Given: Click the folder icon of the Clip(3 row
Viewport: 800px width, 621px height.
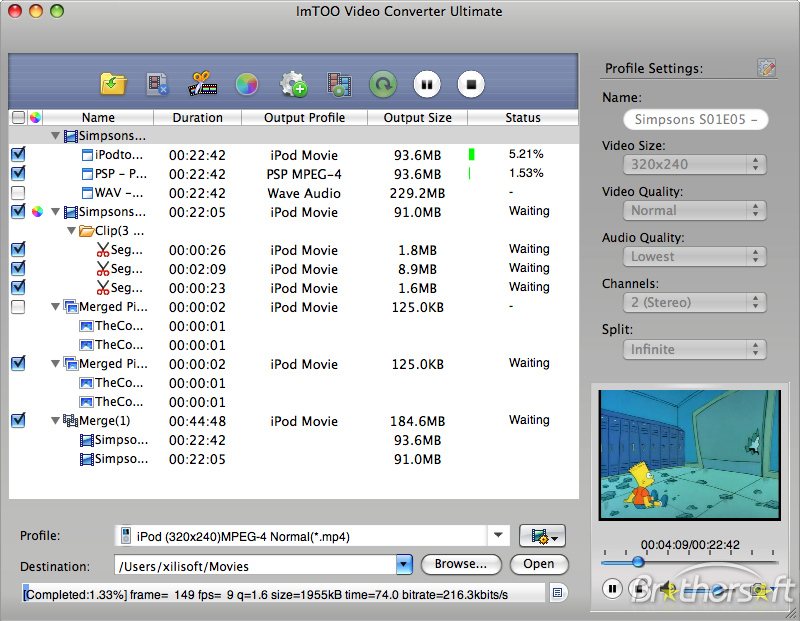Looking at the screenshot, I should [x=87, y=231].
